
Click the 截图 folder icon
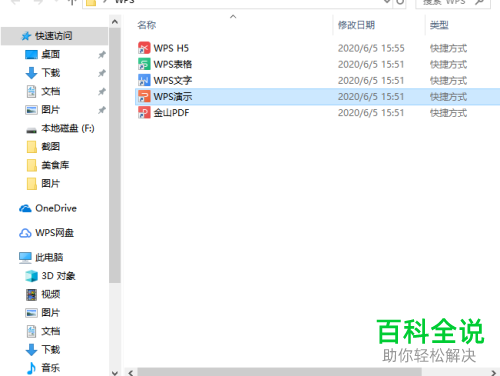(31, 147)
